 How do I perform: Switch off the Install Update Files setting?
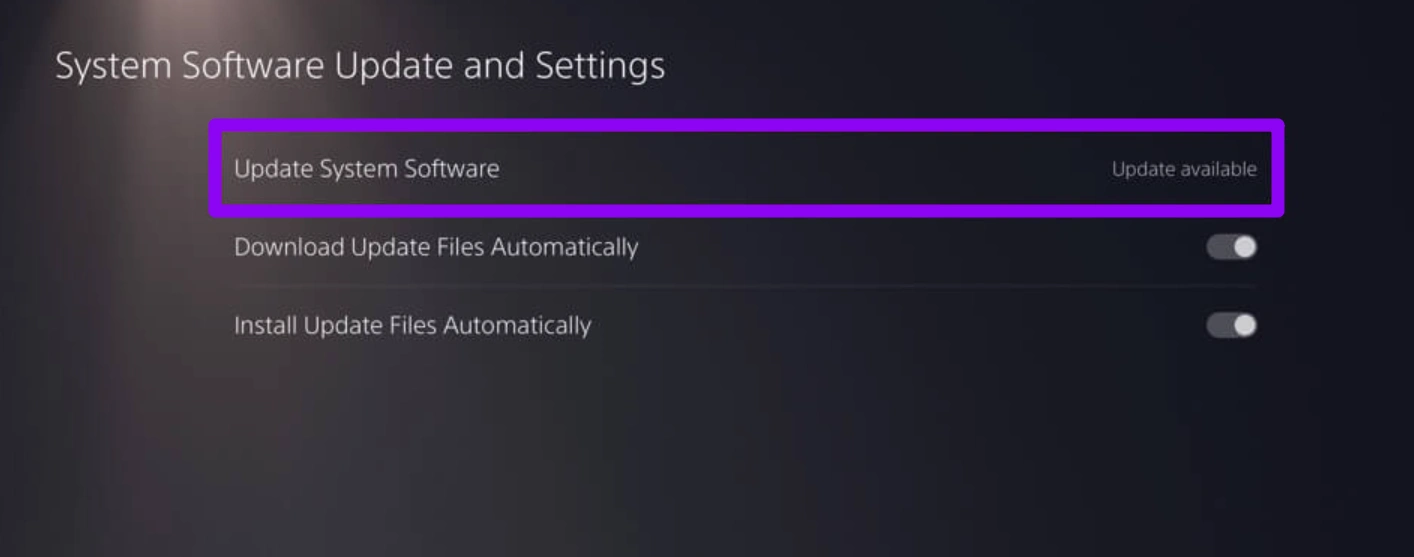click(1231, 325)
